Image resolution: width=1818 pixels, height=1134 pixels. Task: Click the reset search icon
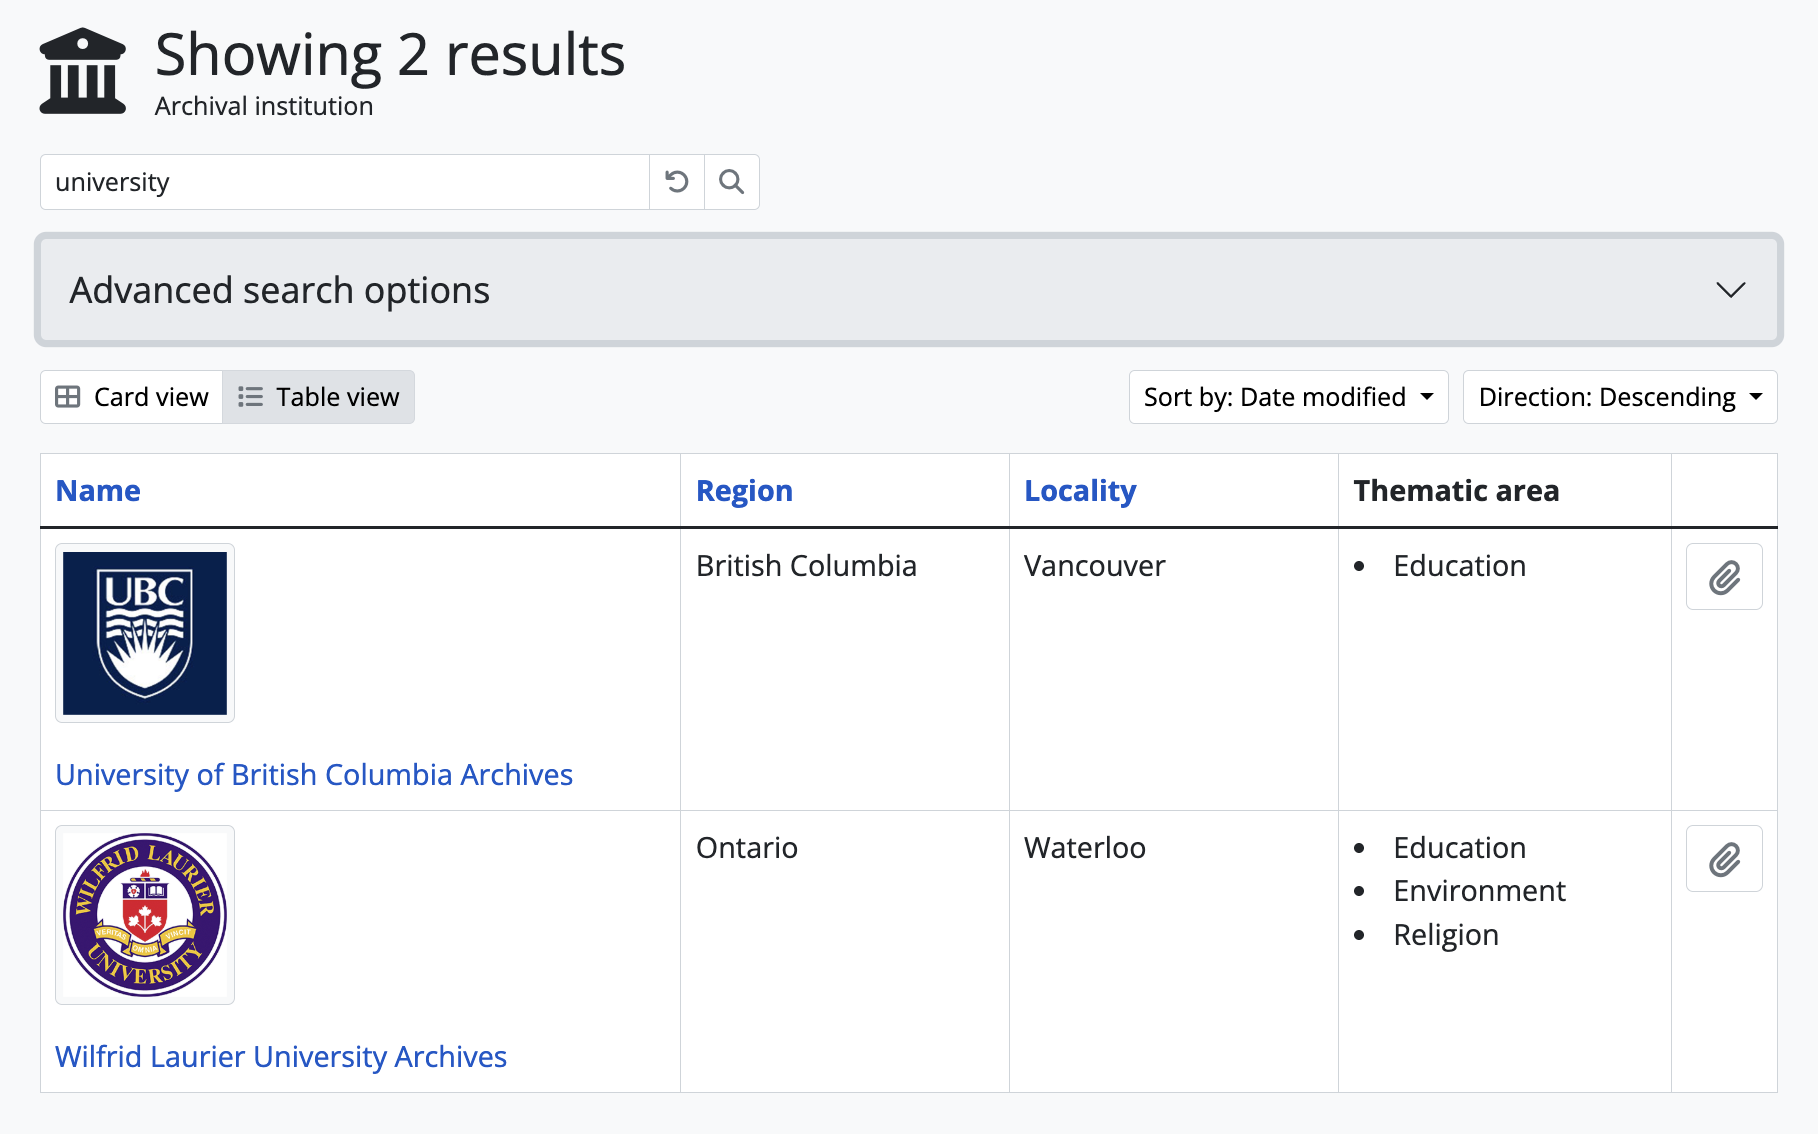677,182
